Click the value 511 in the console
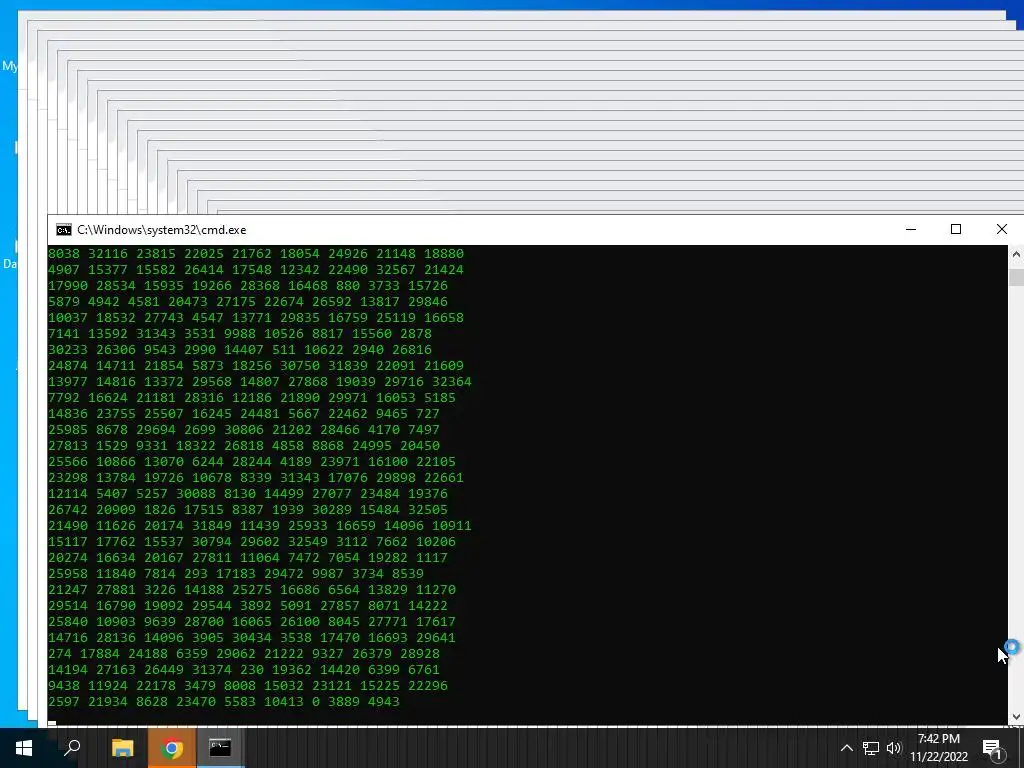Screen dimensions: 1024x768 click(x=283, y=349)
